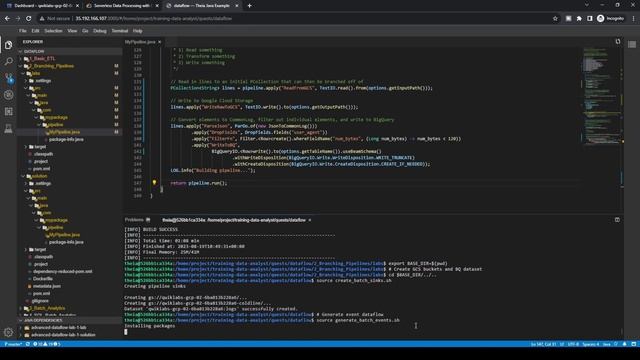
Task: Expand advanced-dataflow-lab-1-solution dependency
Action: (20, 335)
